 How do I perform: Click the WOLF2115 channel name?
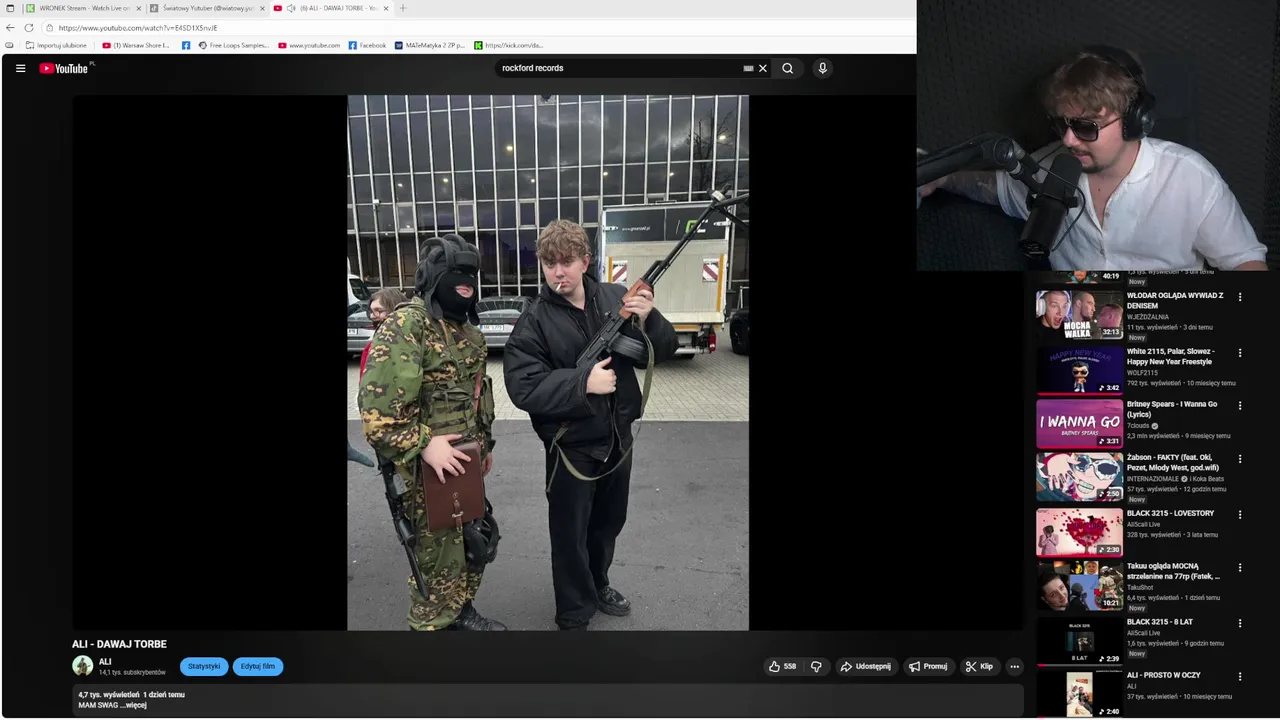(1142, 373)
